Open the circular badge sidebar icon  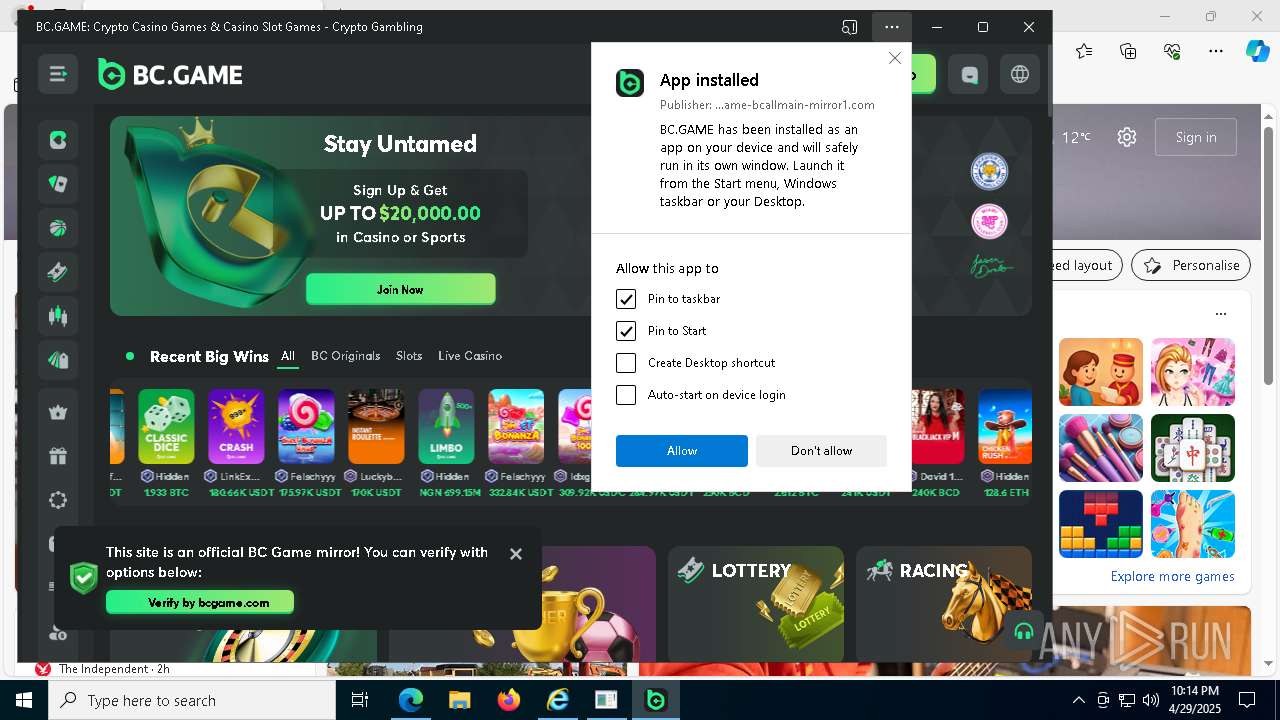[x=58, y=500]
